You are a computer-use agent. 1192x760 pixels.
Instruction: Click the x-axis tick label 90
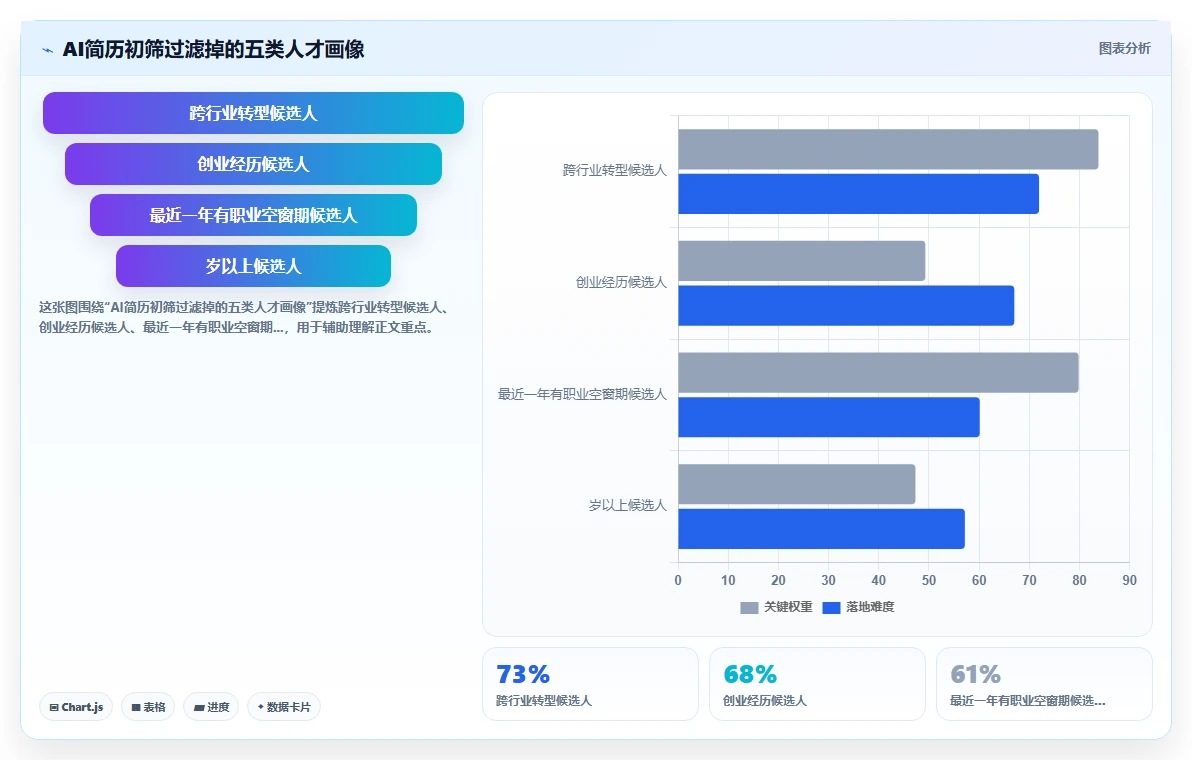pyautogui.click(x=1130, y=581)
